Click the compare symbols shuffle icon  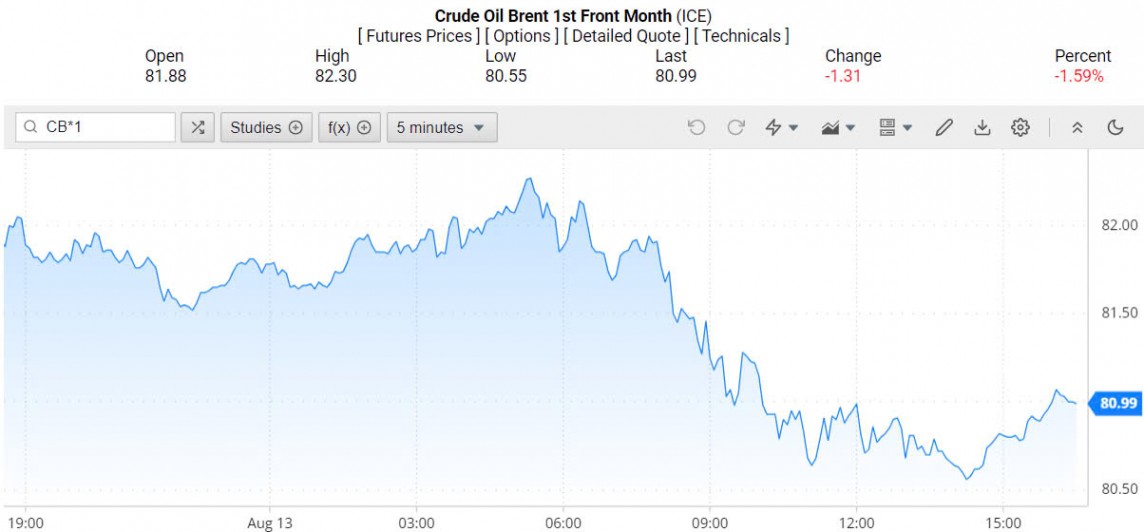(x=198, y=127)
